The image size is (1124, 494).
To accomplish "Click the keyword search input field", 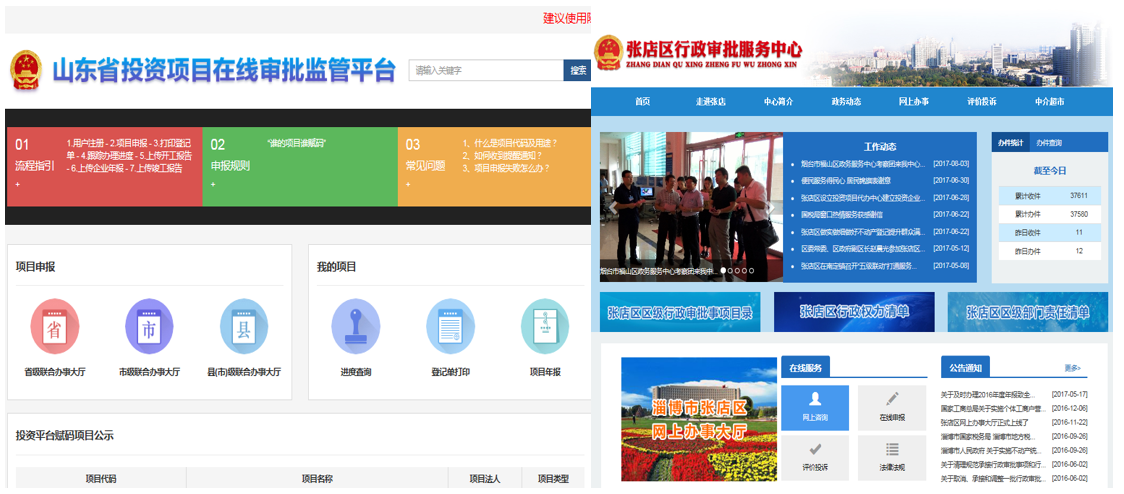I will pos(485,71).
